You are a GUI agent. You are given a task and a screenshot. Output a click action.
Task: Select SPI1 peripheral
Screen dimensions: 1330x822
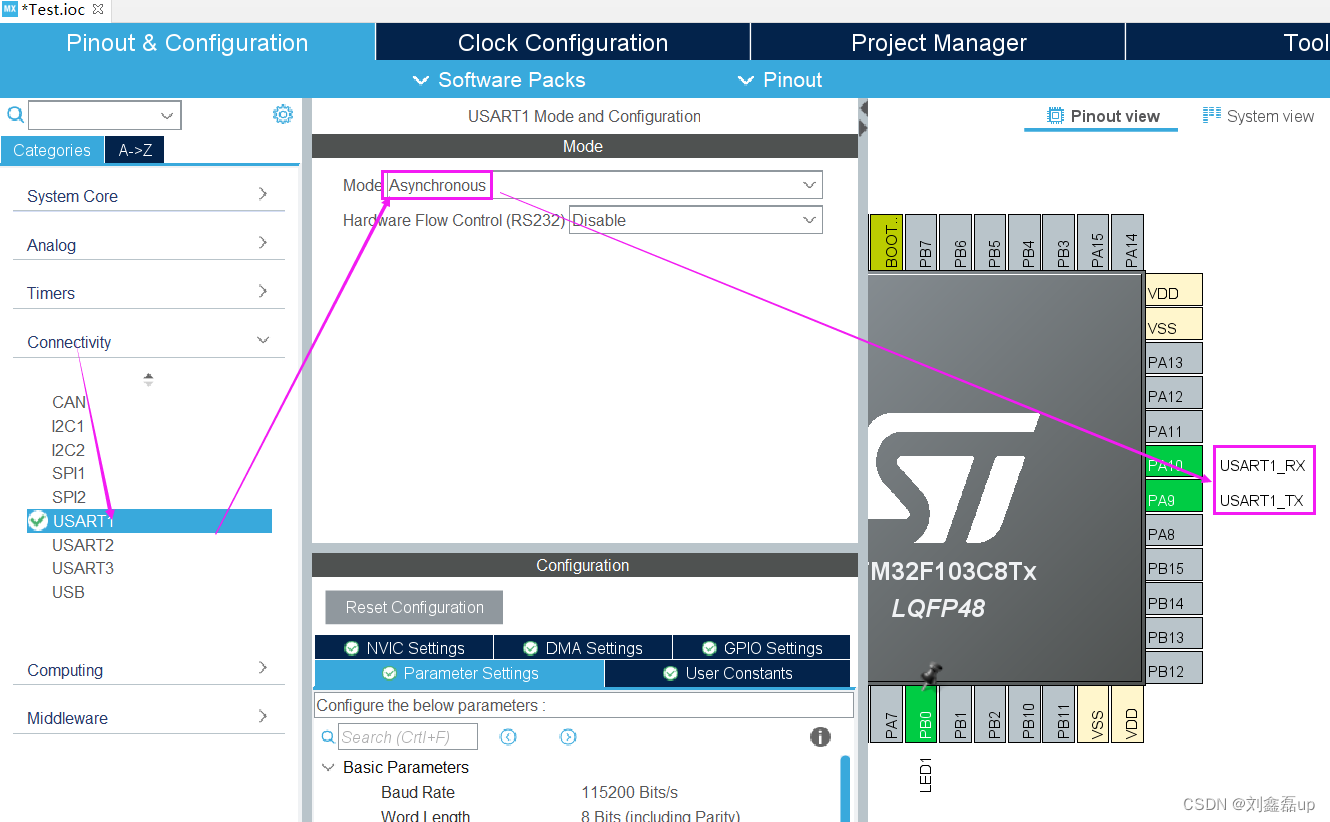click(x=69, y=473)
